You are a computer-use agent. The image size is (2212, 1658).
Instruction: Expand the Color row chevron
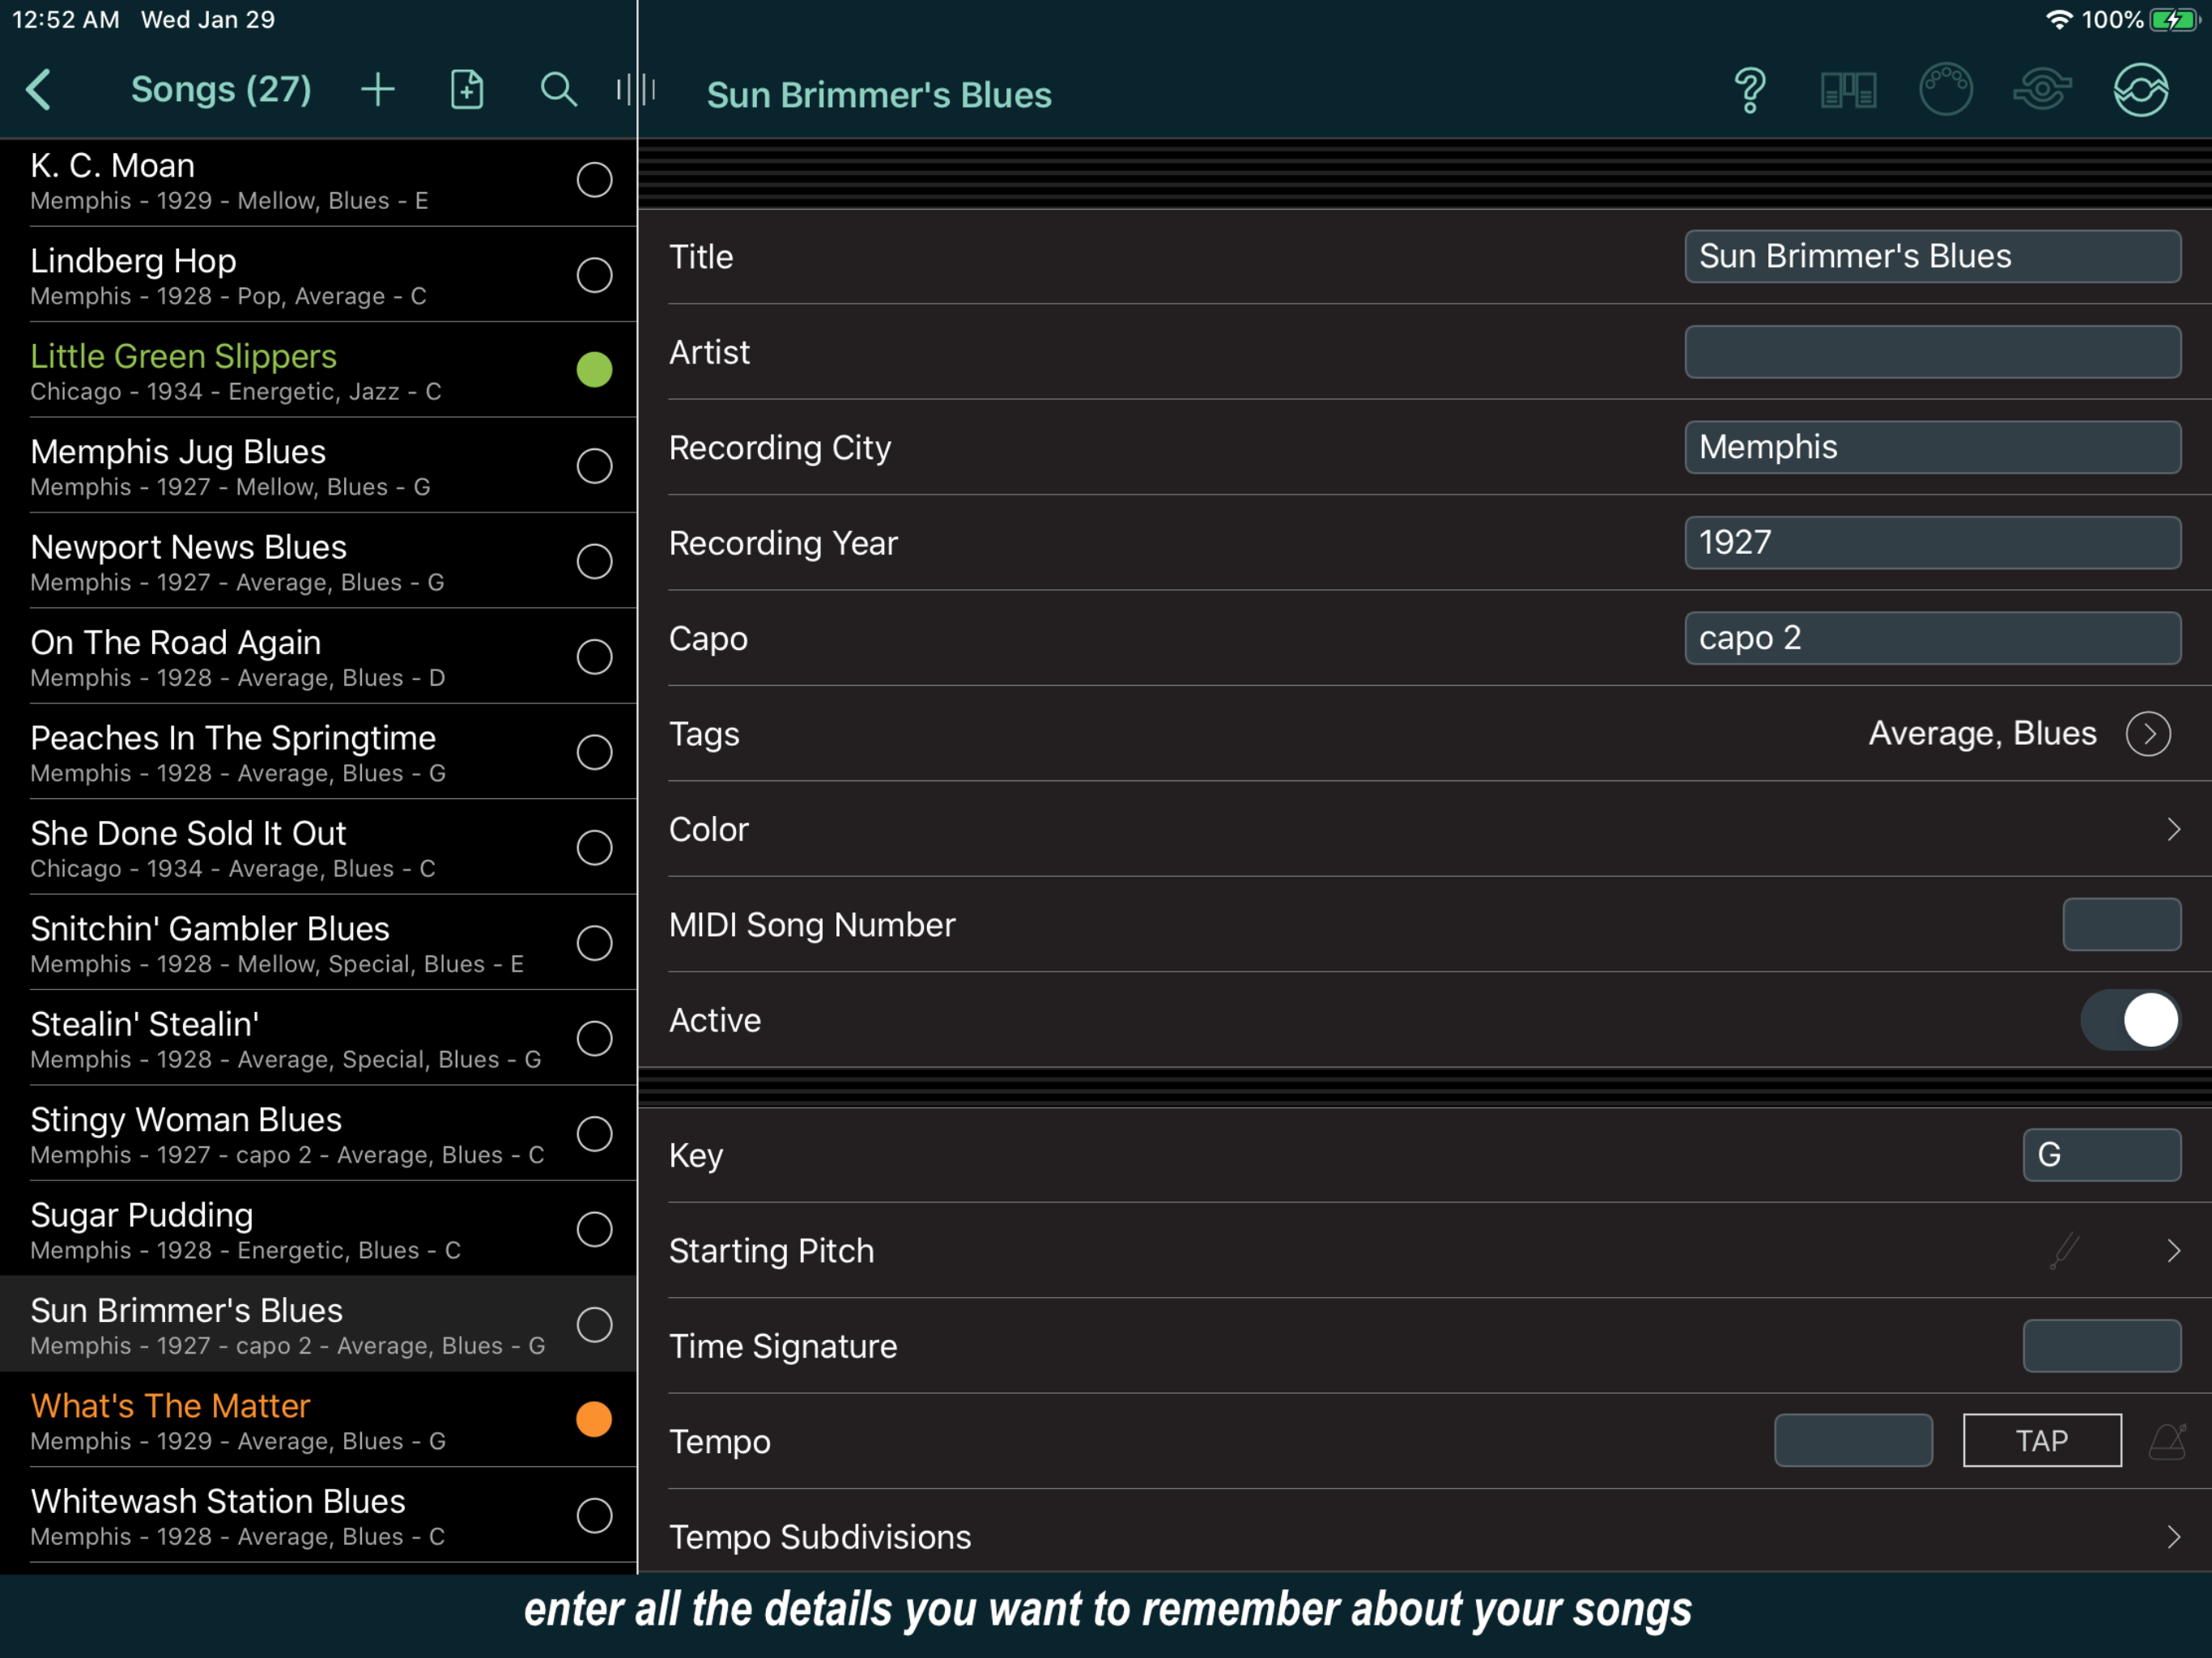2172,829
